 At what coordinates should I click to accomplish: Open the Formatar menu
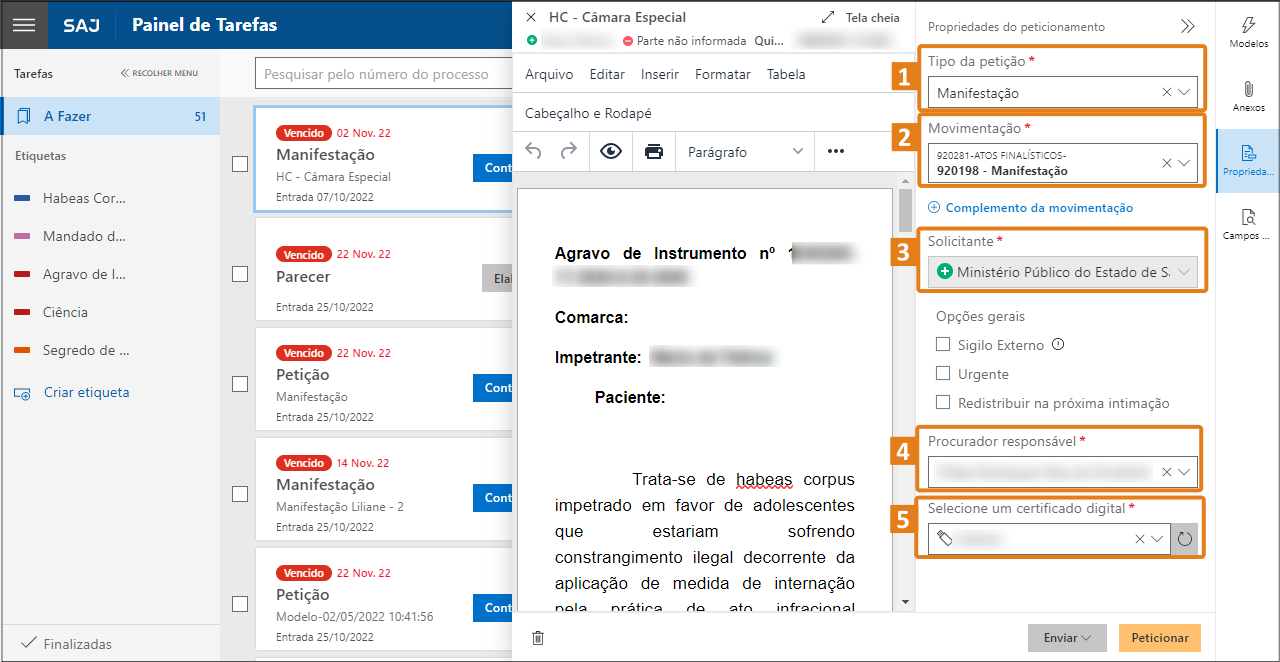tap(722, 73)
